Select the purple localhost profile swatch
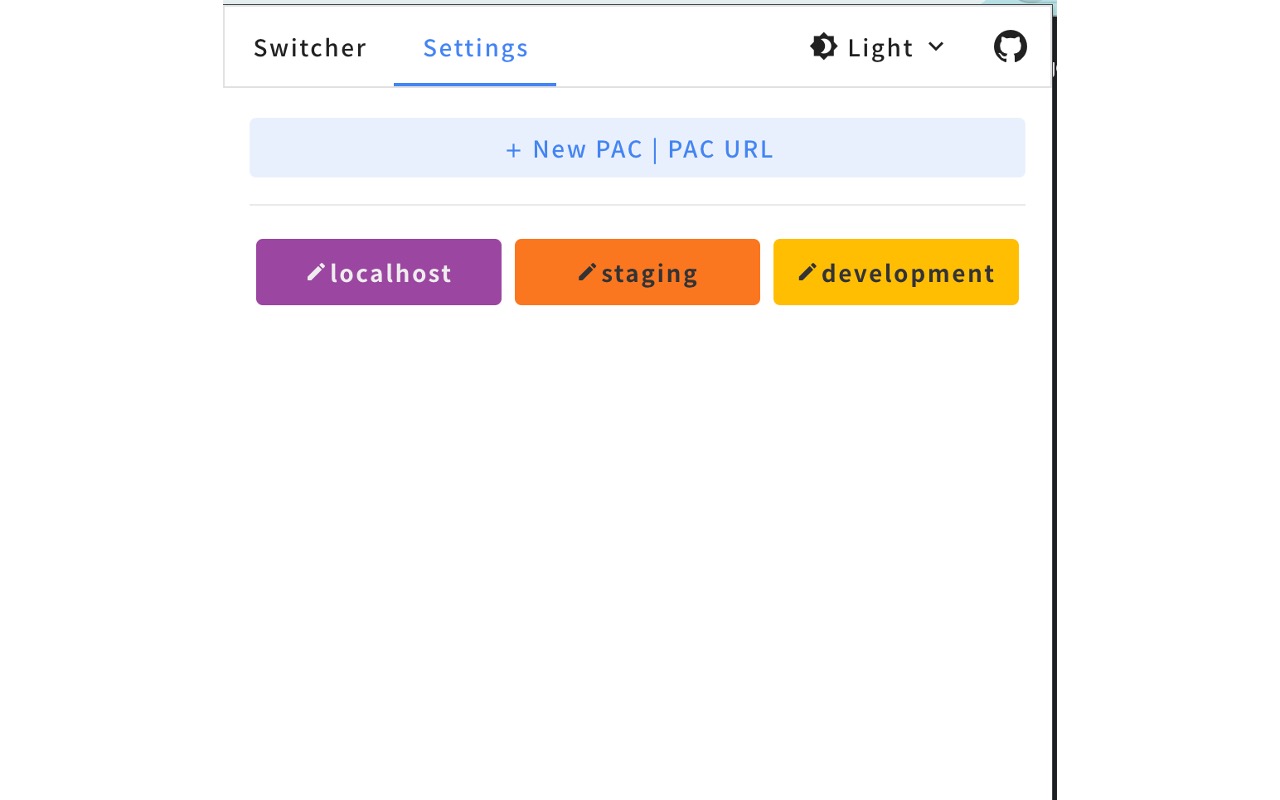This screenshot has width=1280, height=800. pyautogui.click(x=378, y=271)
